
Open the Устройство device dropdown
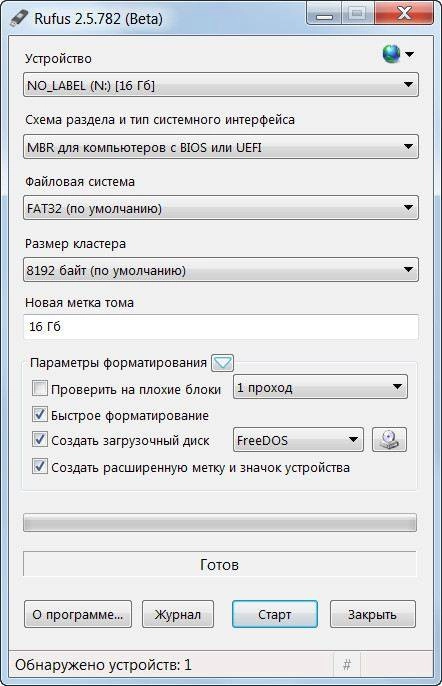[221, 85]
